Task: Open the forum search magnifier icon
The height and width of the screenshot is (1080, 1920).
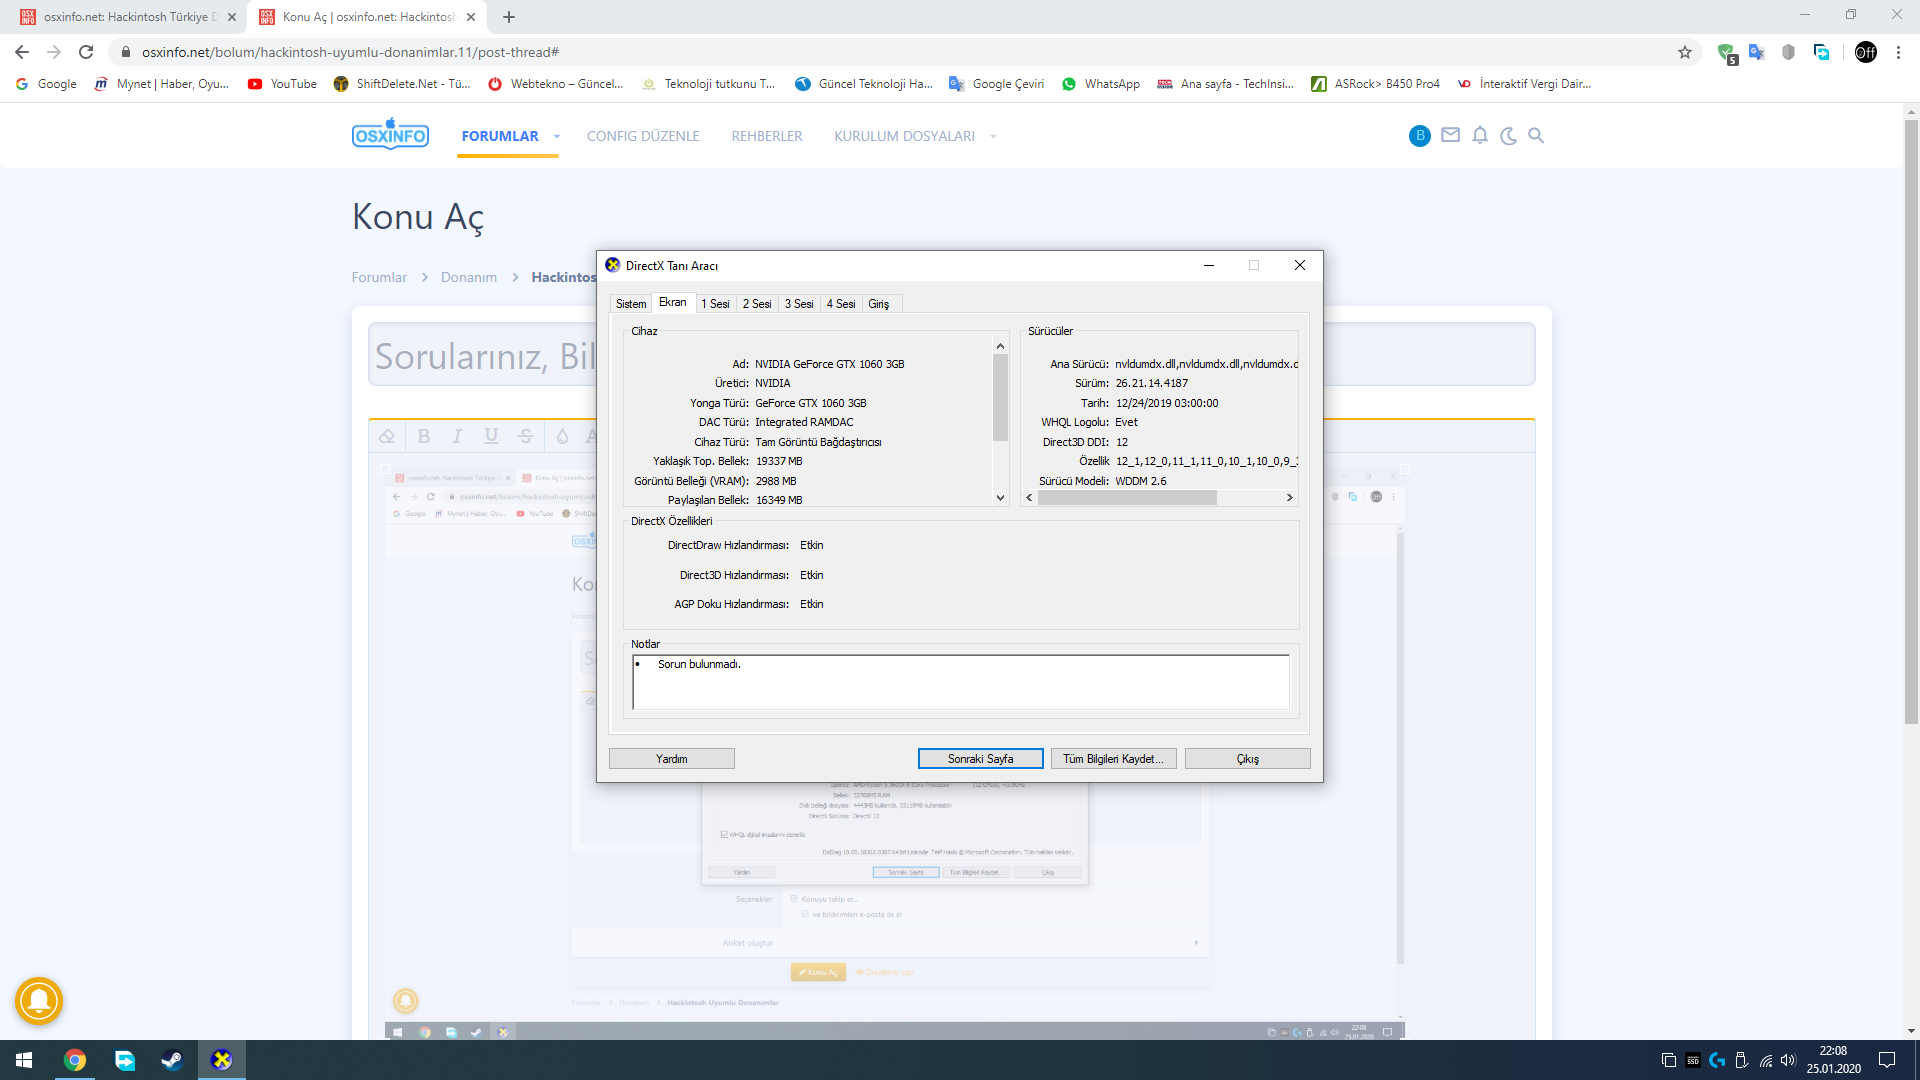Action: (x=1537, y=136)
